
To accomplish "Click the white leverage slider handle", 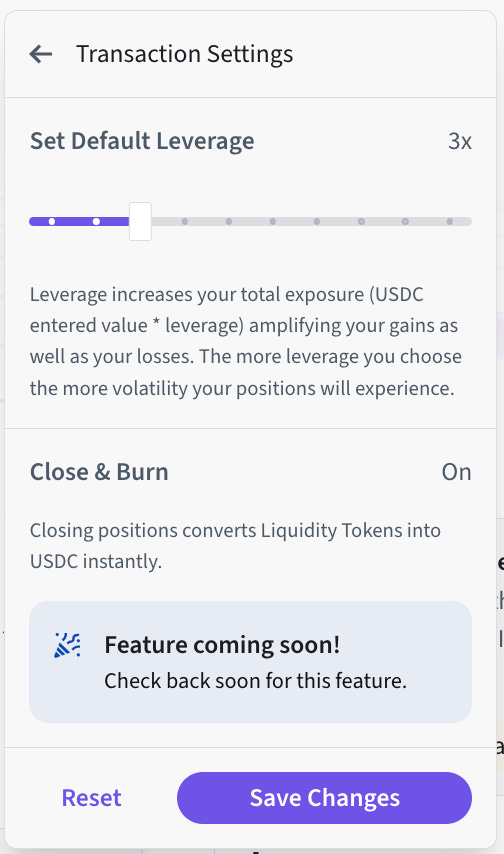I will click(x=140, y=221).
